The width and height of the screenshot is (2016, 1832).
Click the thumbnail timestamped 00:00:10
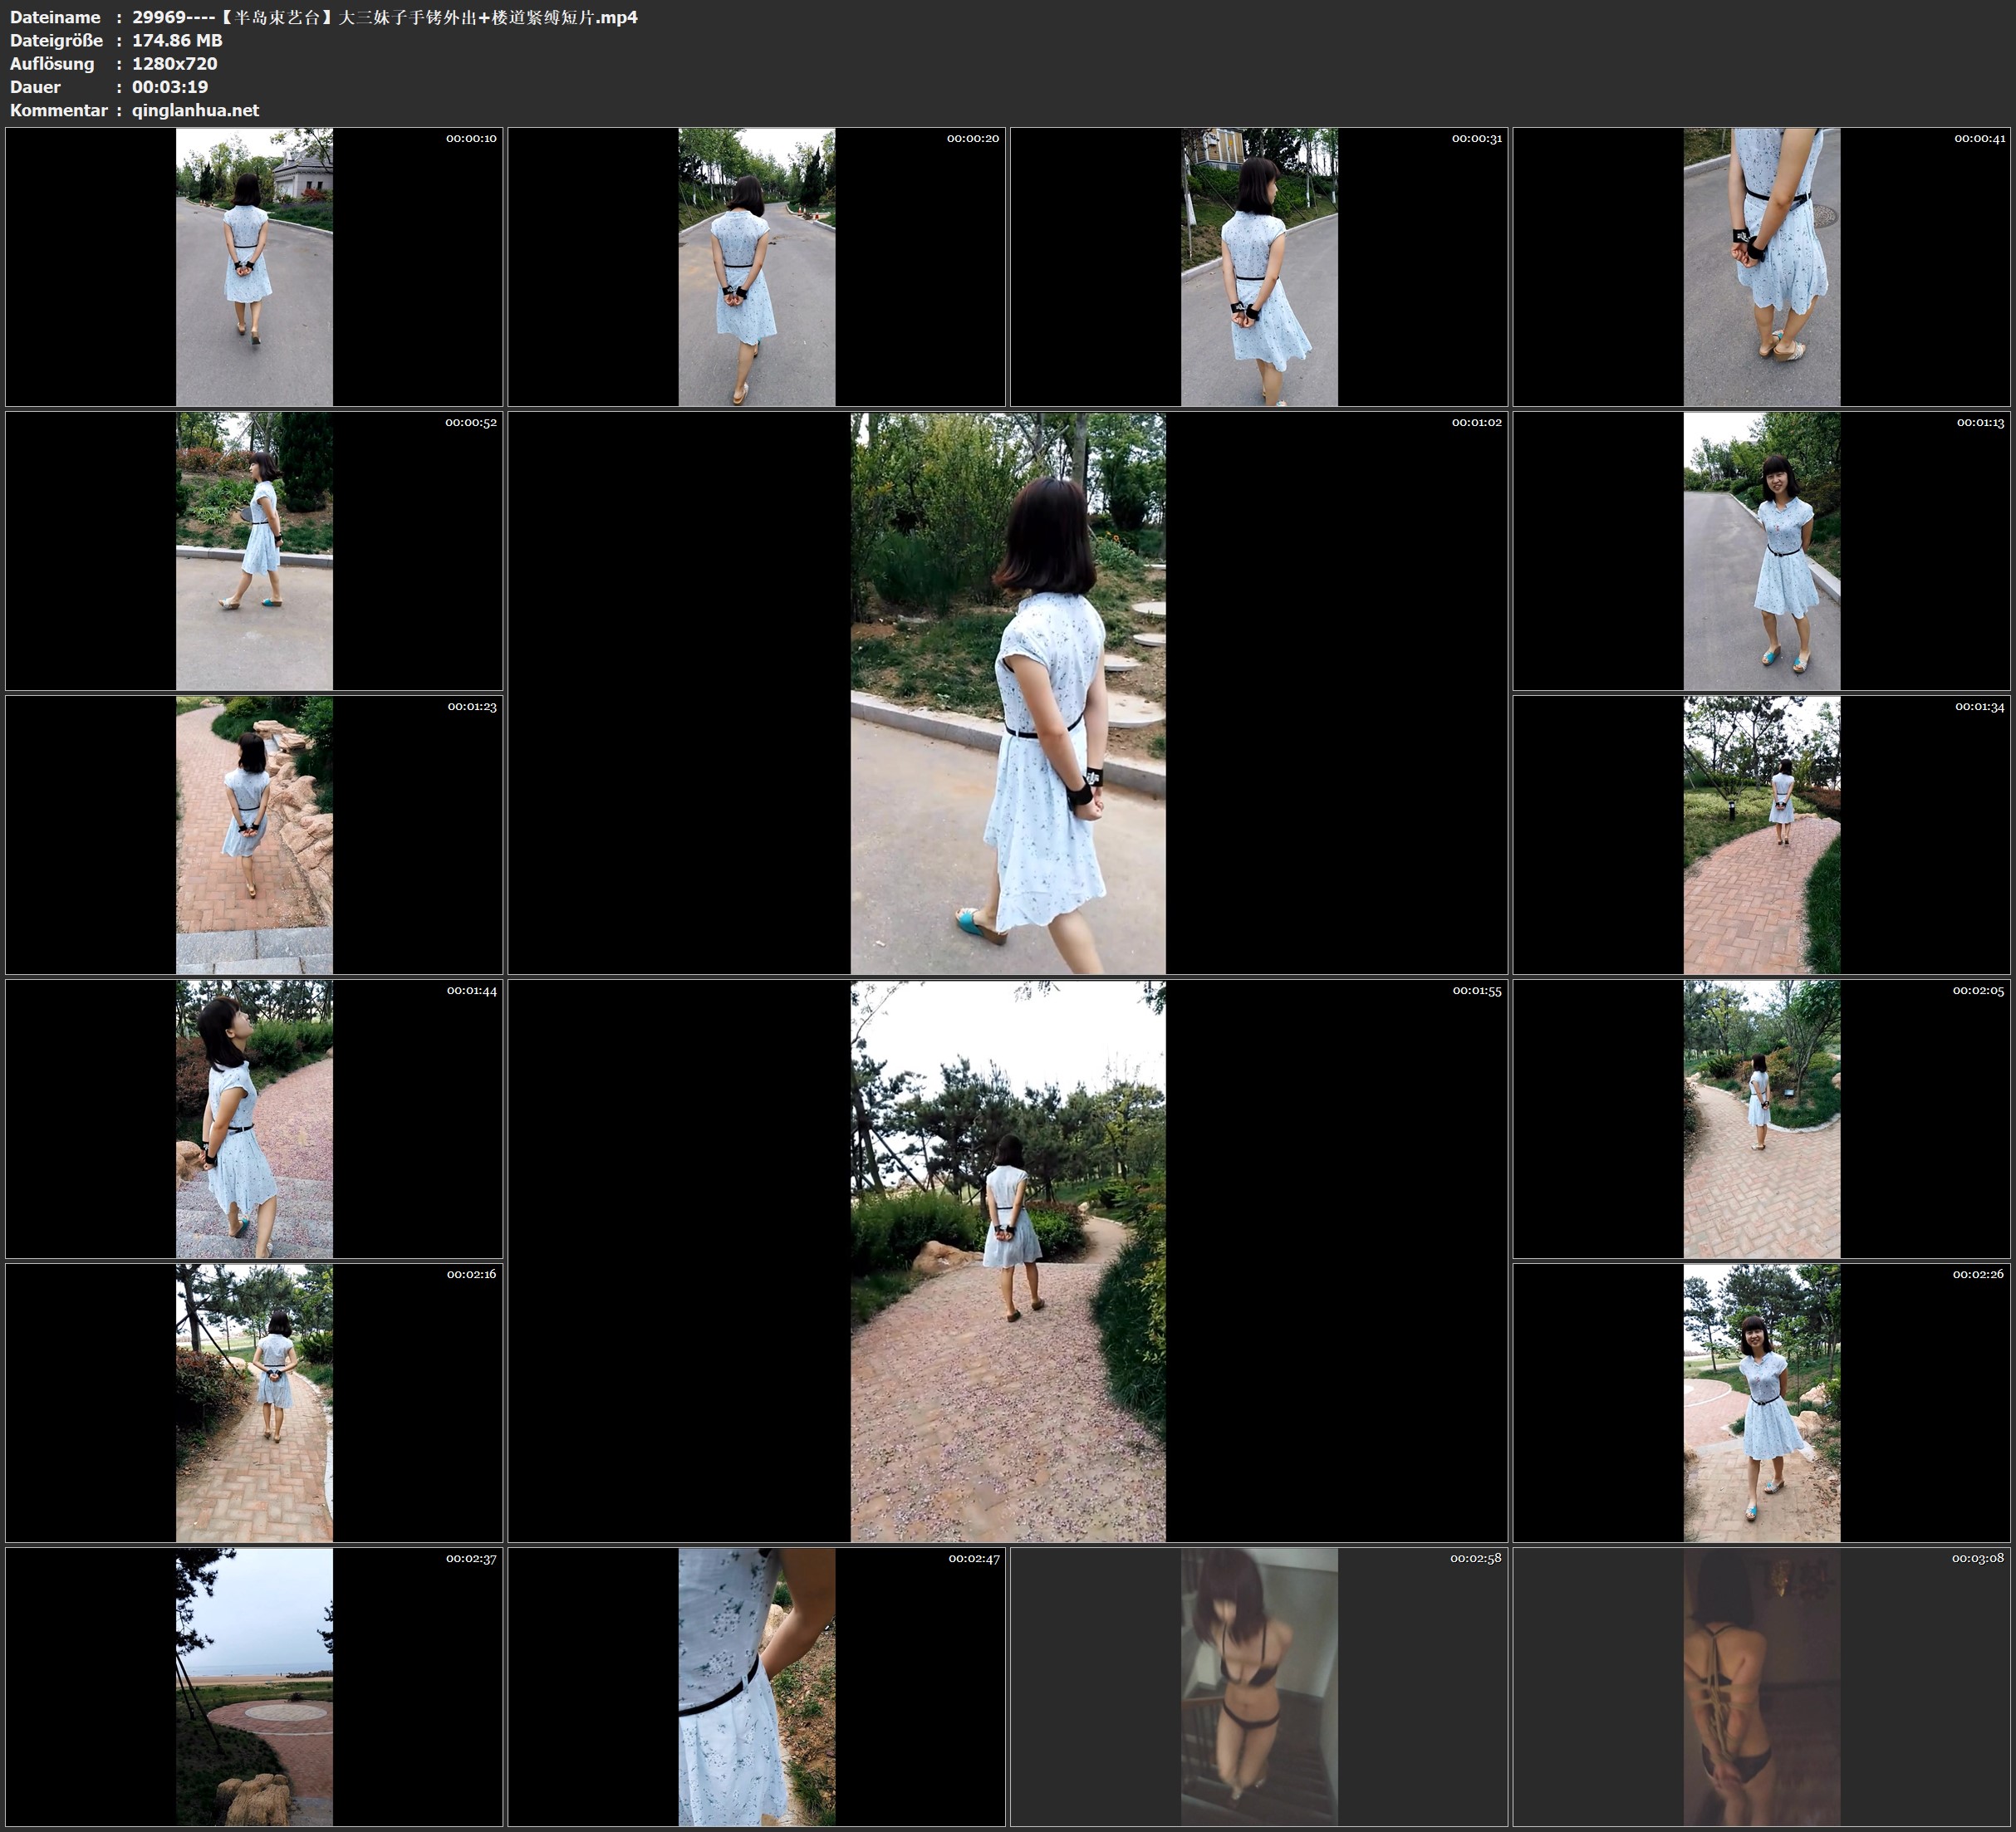point(254,267)
